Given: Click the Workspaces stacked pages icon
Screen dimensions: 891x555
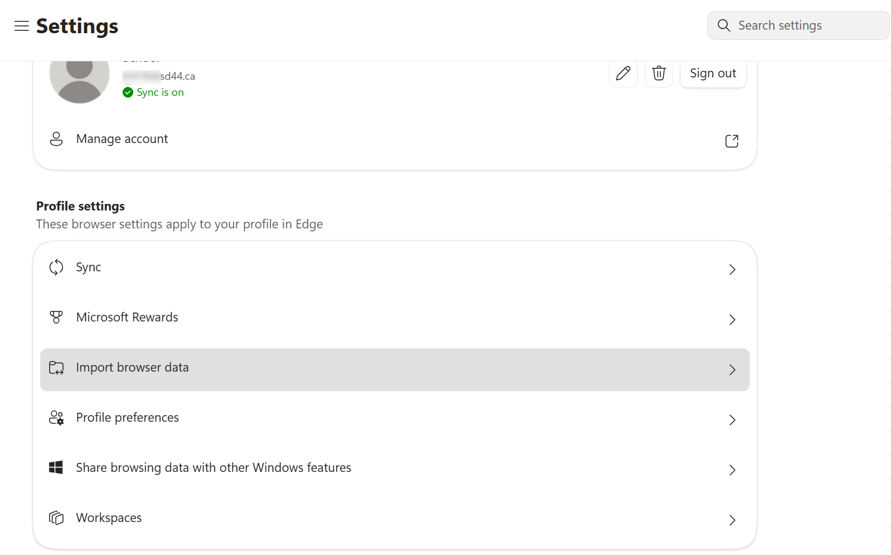Looking at the screenshot, I should click(56, 518).
